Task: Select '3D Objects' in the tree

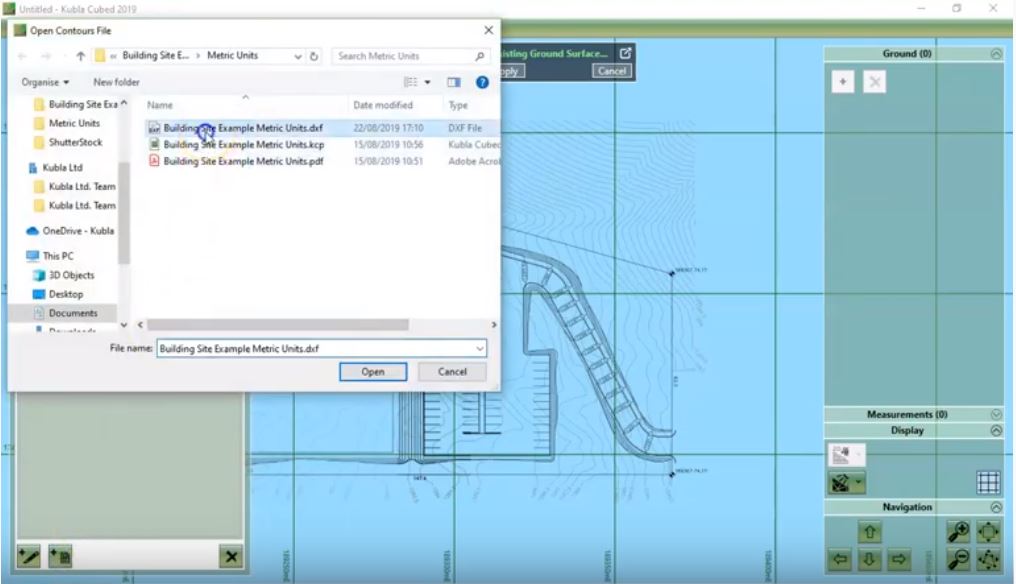Action: (x=64, y=275)
